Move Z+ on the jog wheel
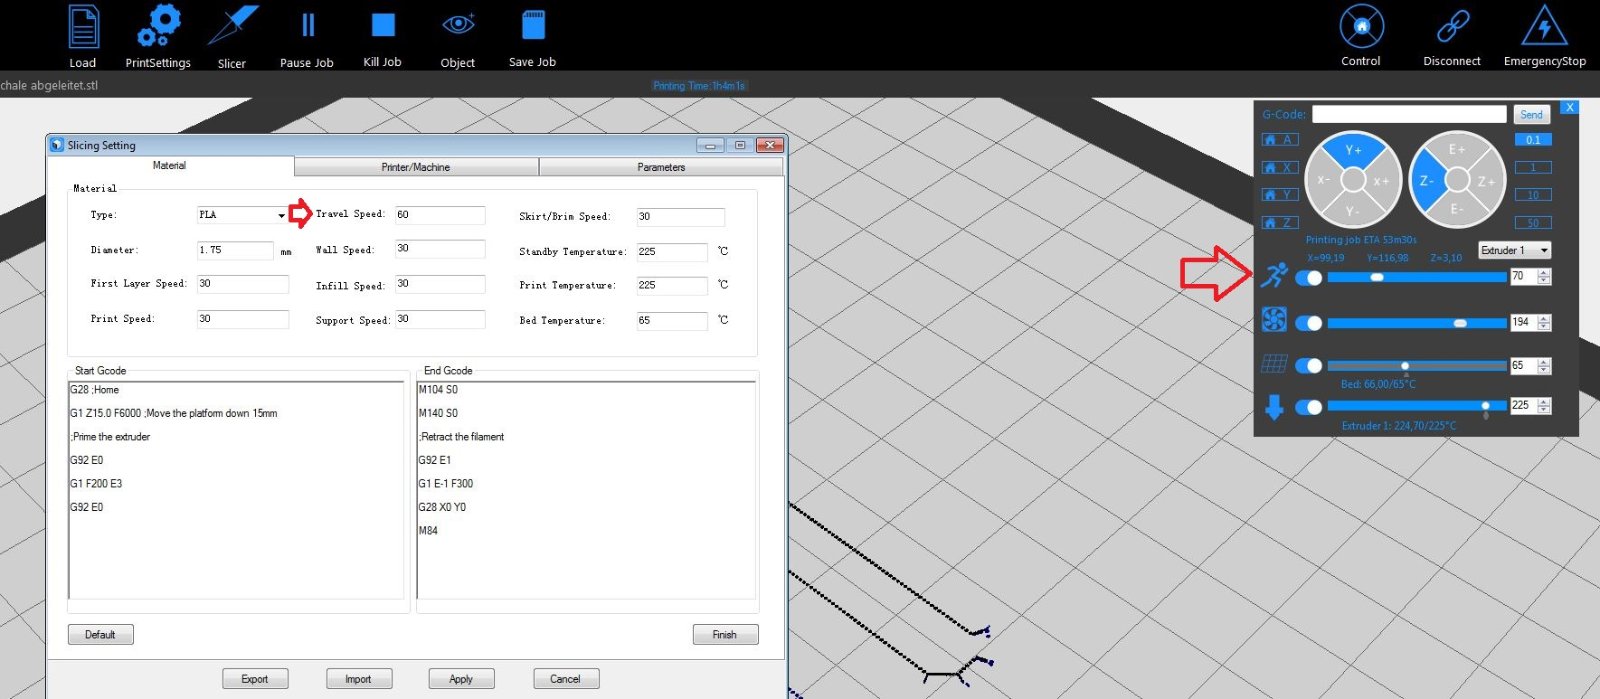Image resolution: width=1600 pixels, height=699 pixels. click(x=1487, y=181)
